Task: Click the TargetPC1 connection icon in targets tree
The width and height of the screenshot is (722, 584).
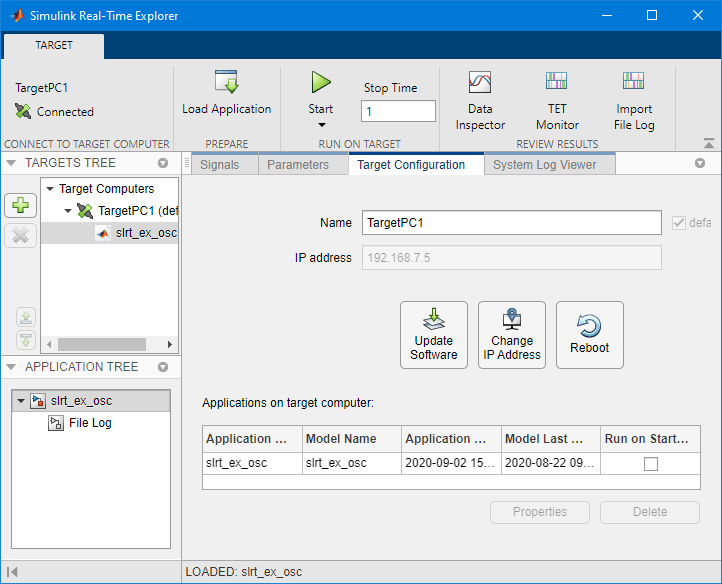Action: click(85, 211)
